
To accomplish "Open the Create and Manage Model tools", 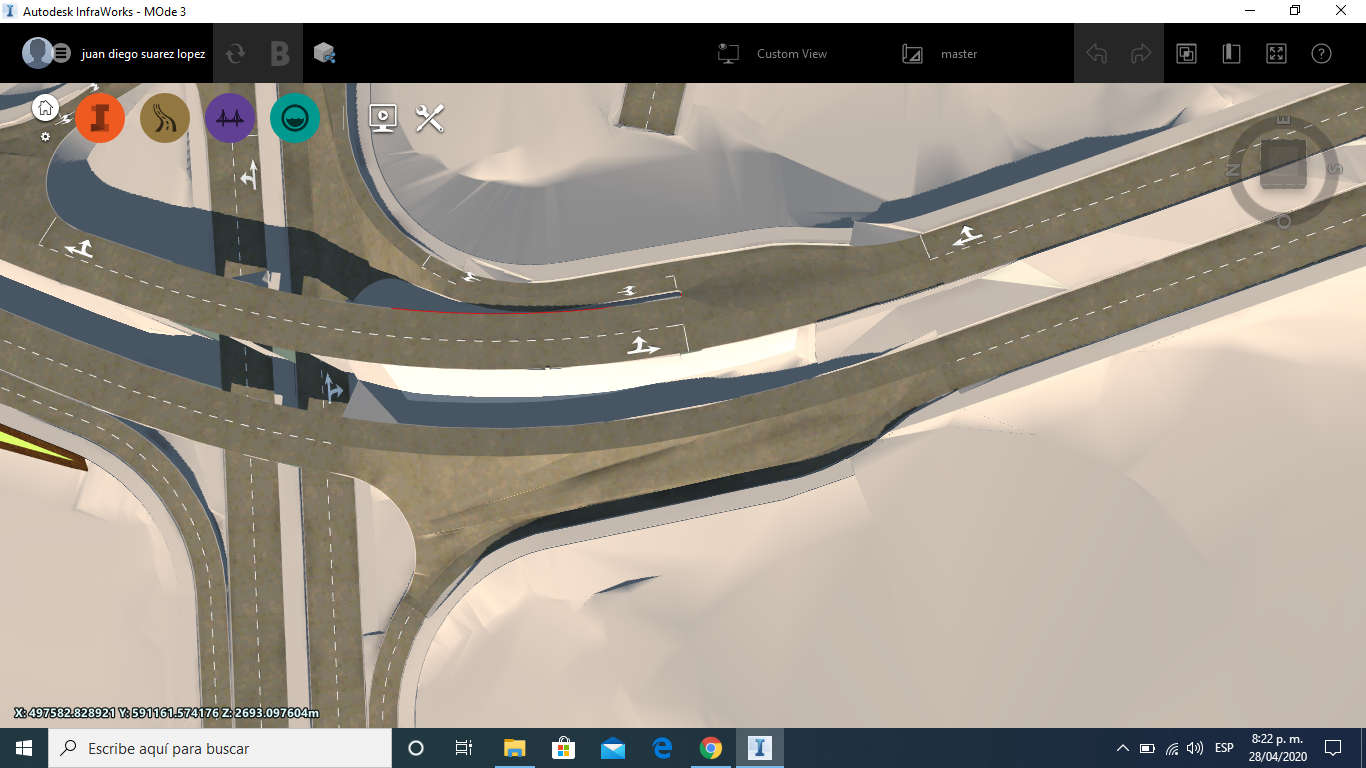I will pos(100,118).
